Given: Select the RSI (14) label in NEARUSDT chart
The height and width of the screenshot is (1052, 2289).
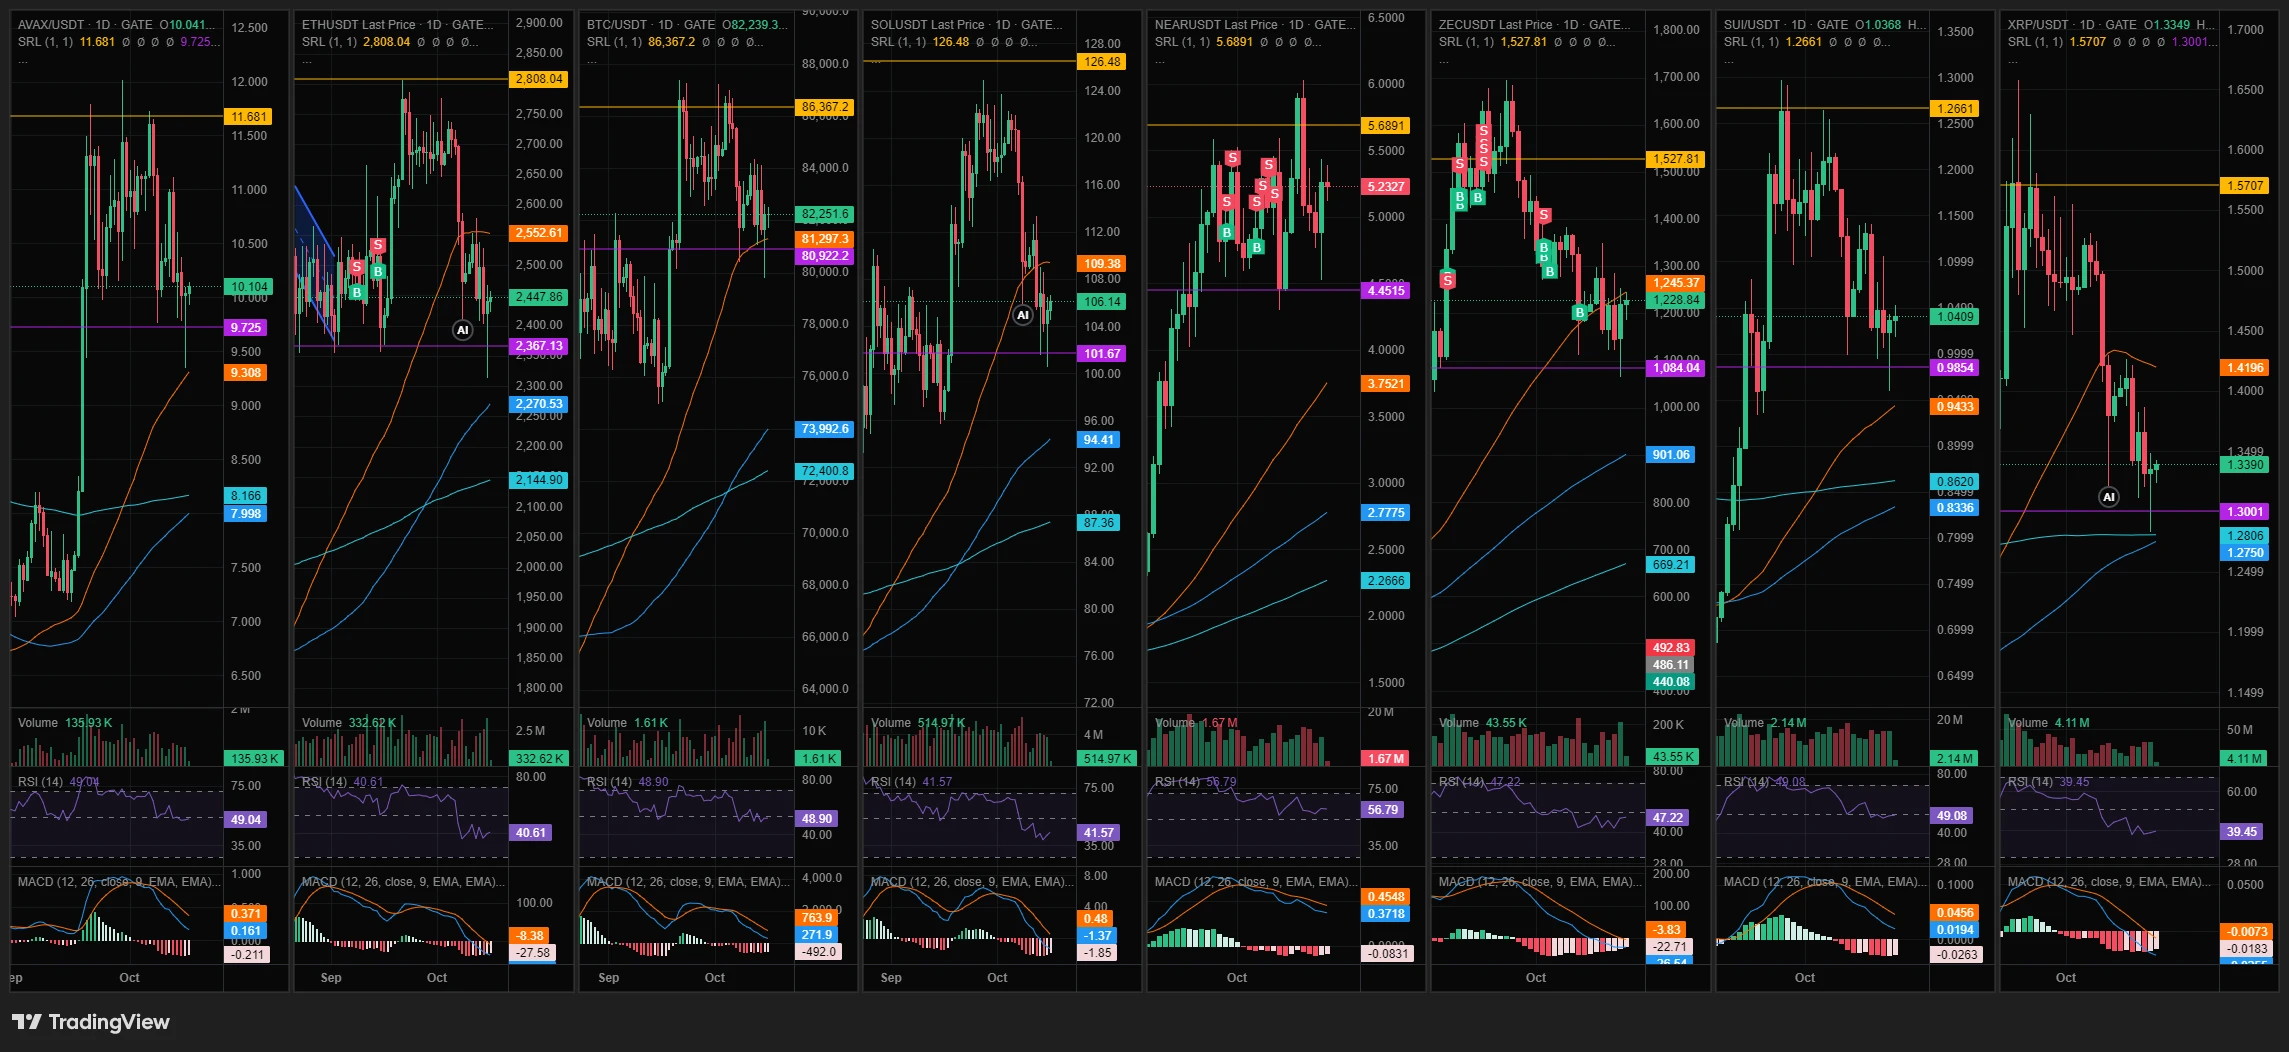Looking at the screenshot, I should pos(1177,782).
